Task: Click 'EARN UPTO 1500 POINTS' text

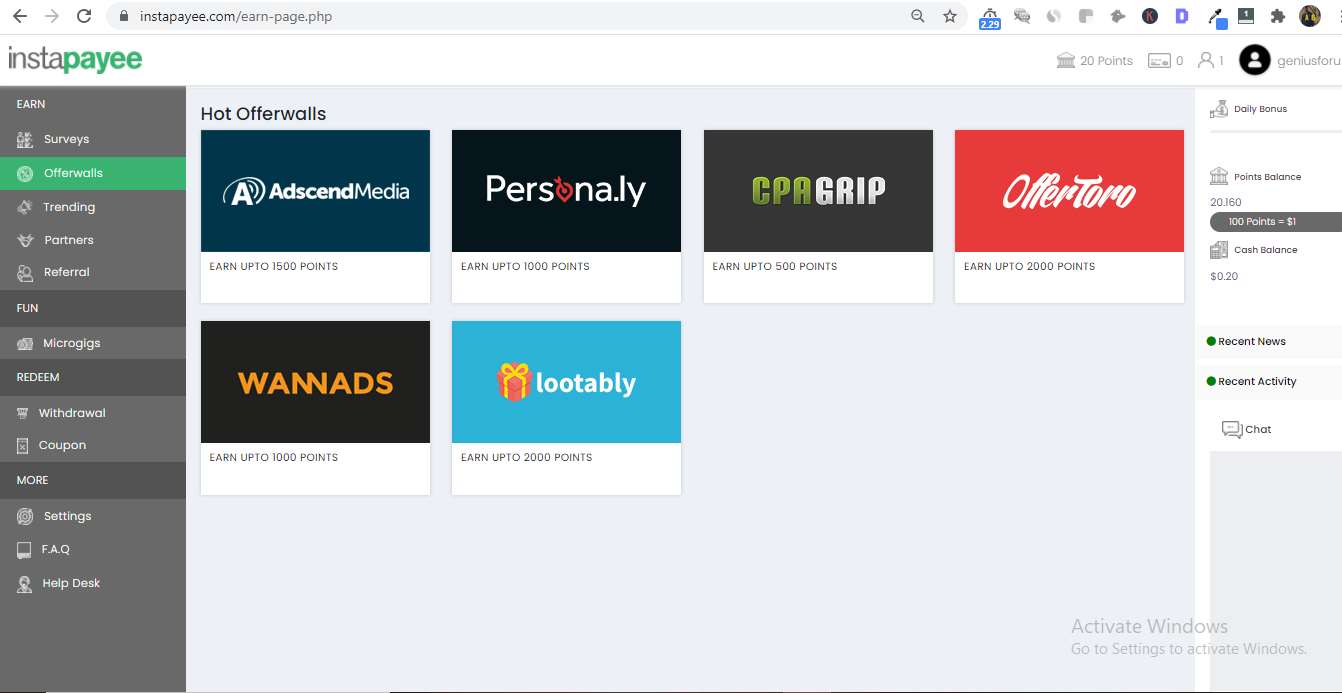Action: tap(274, 267)
